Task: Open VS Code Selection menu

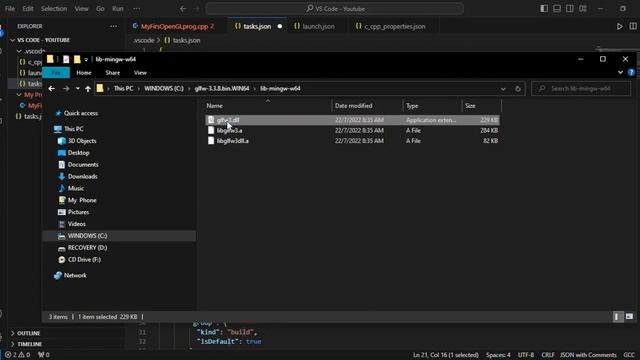Action: pos(53,9)
